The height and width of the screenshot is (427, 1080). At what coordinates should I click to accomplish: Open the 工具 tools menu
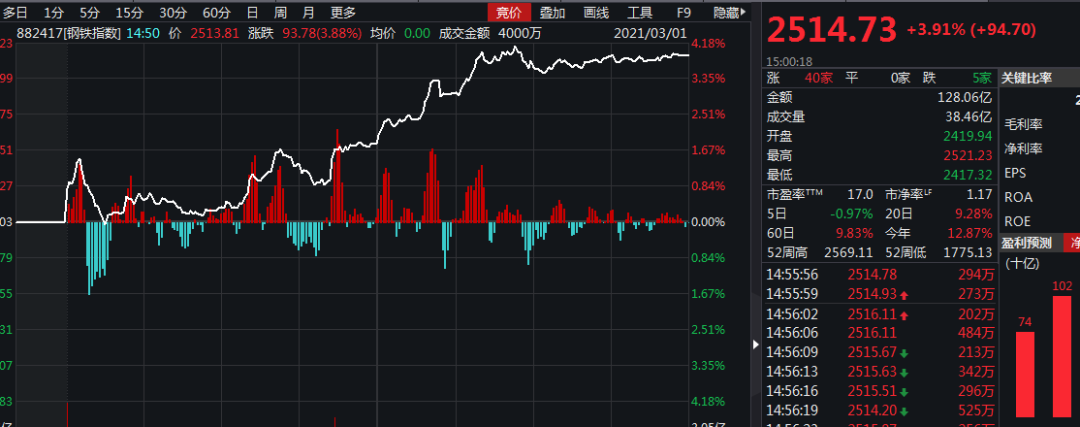click(x=639, y=13)
